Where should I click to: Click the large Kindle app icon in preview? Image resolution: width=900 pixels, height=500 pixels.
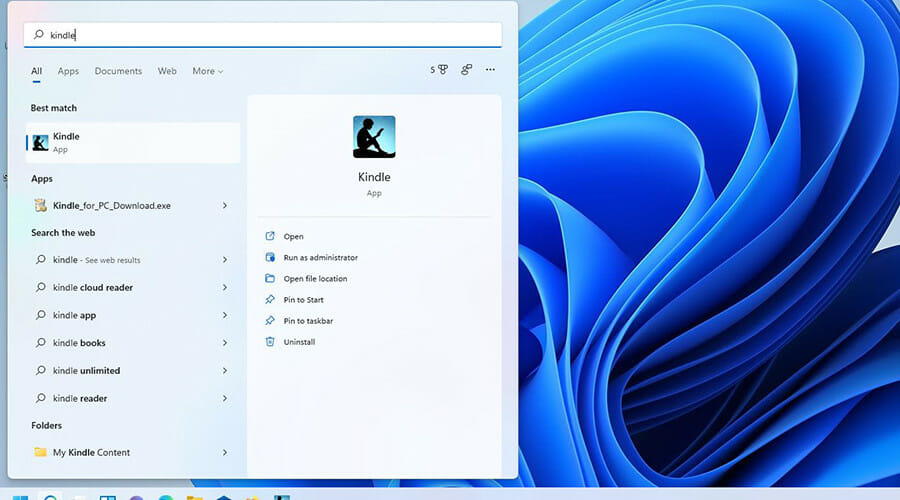374,137
